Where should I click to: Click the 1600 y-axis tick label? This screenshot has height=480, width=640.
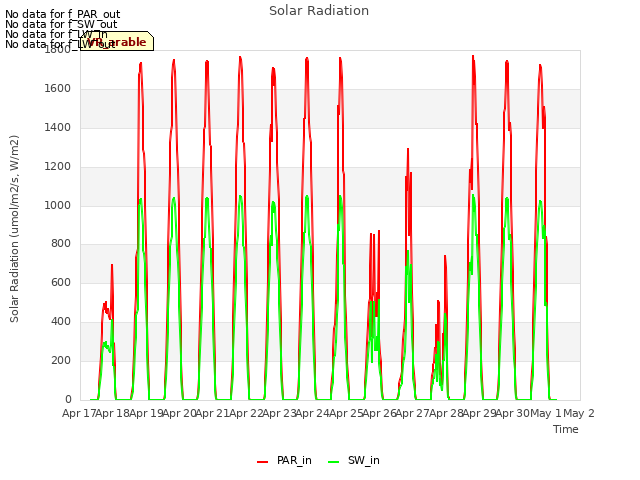point(58,89)
